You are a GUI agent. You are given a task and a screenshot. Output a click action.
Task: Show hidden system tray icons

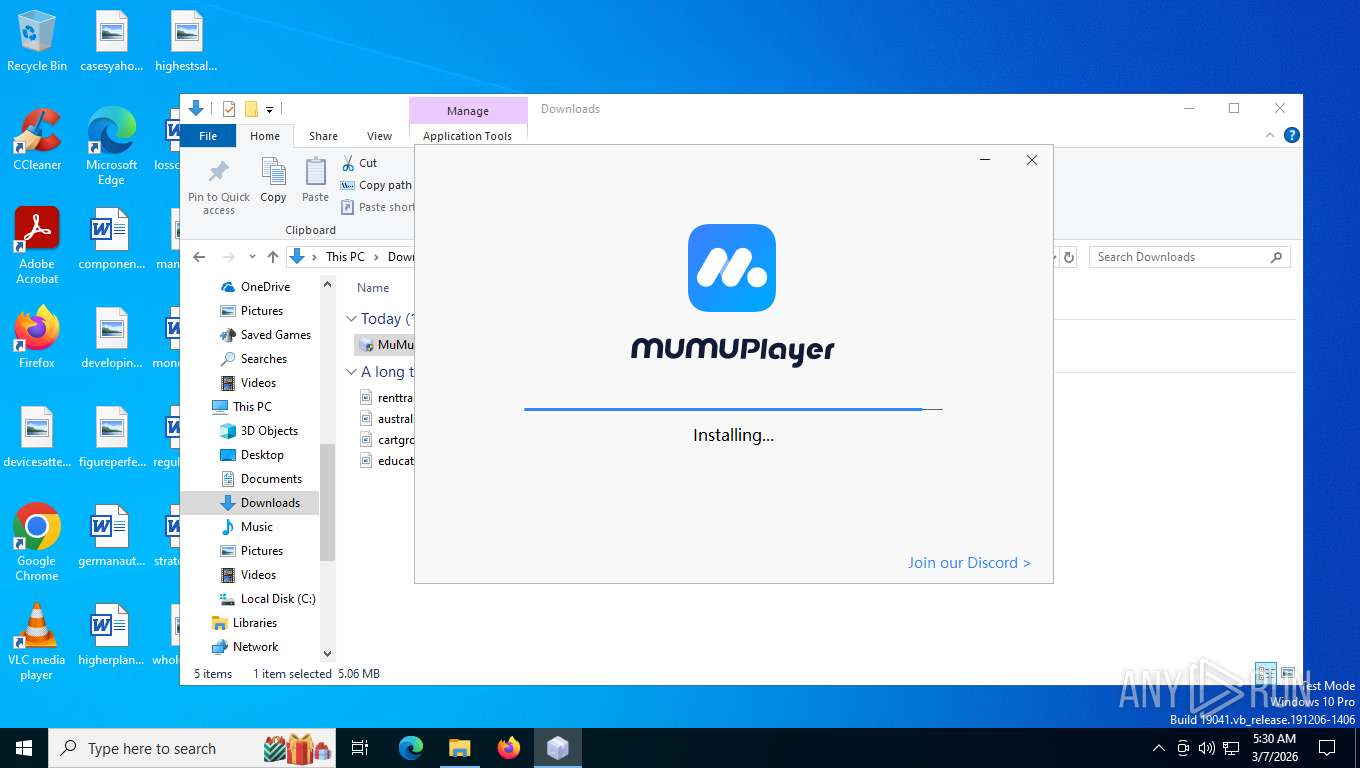click(1159, 748)
